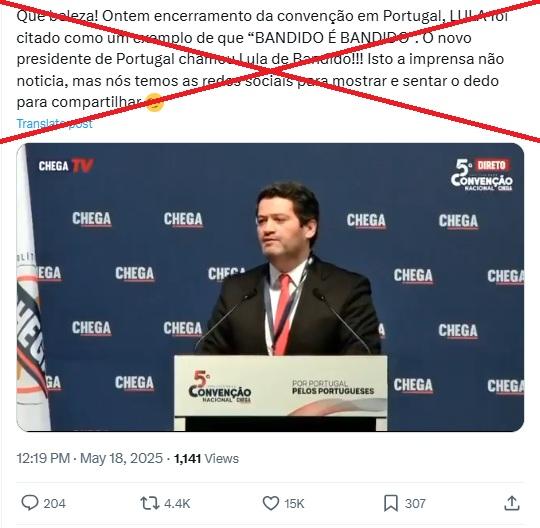The image size is (540, 528).
Task: Click the 204 replies count
Action: point(54,504)
